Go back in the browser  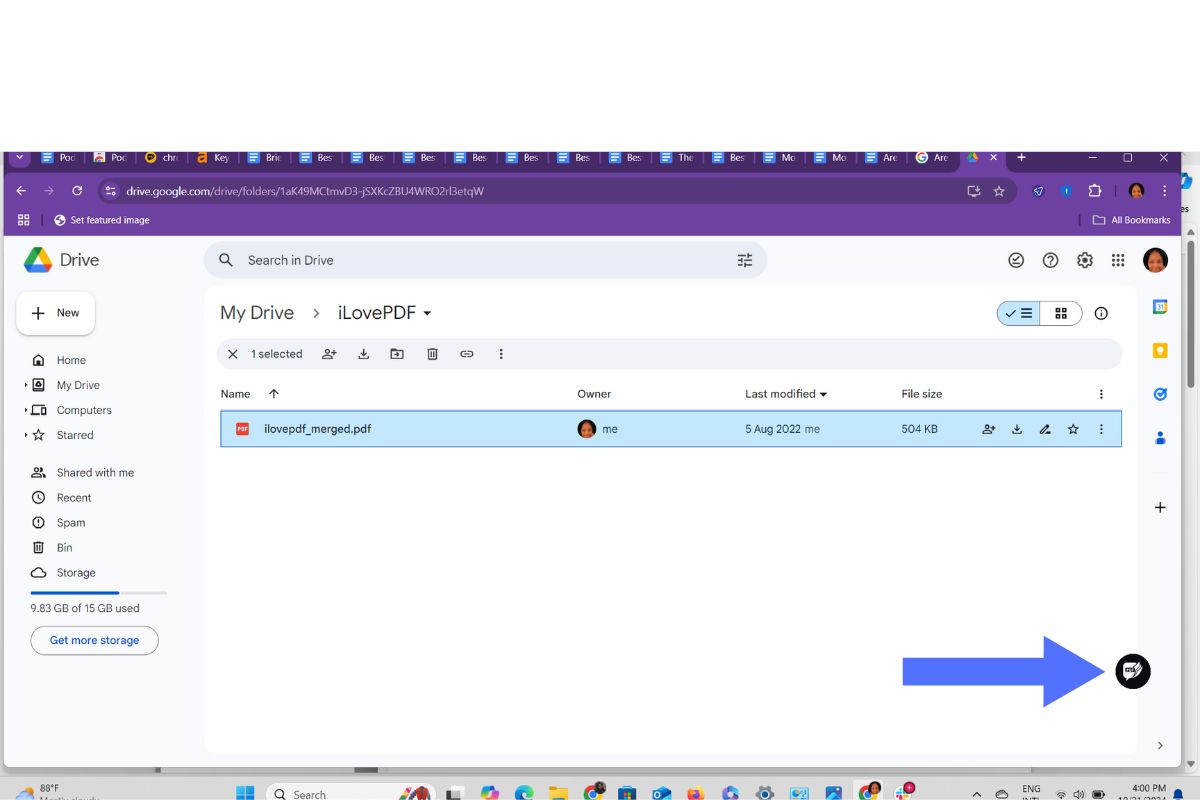pyautogui.click(x=21, y=191)
